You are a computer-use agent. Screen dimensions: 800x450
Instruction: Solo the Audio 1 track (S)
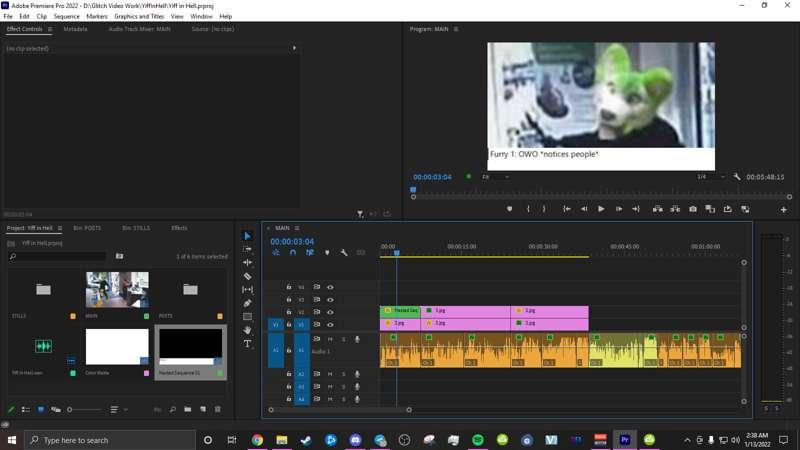[x=343, y=339]
